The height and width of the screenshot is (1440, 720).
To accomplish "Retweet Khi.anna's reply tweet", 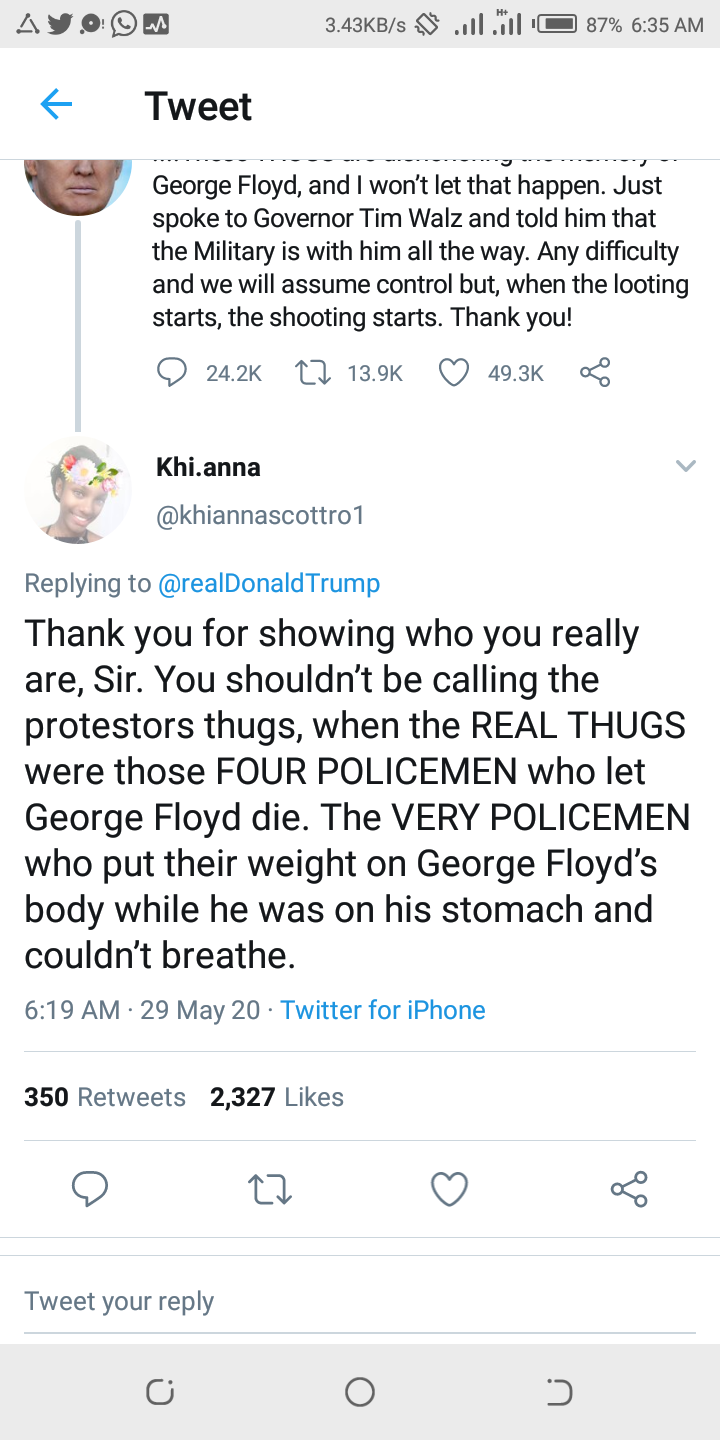I will (269, 1189).
